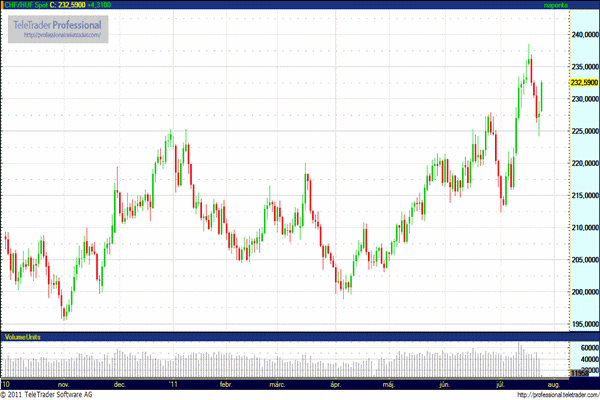Click the 'márc.' month label on time axis
This screenshot has height=400, width=600.
point(276,384)
